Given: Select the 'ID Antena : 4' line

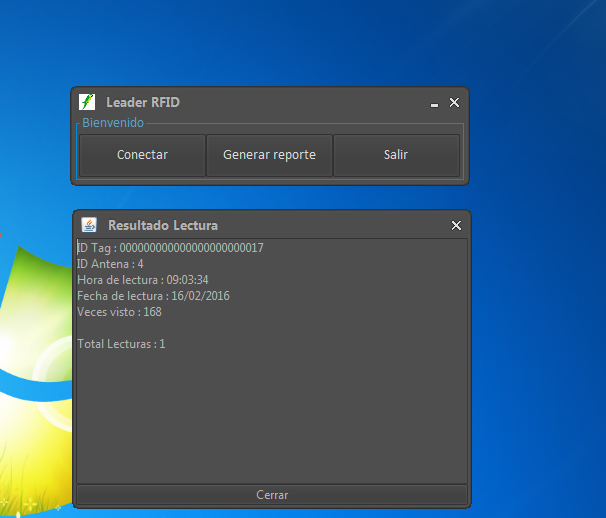Looking at the screenshot, I should (110, 264).
